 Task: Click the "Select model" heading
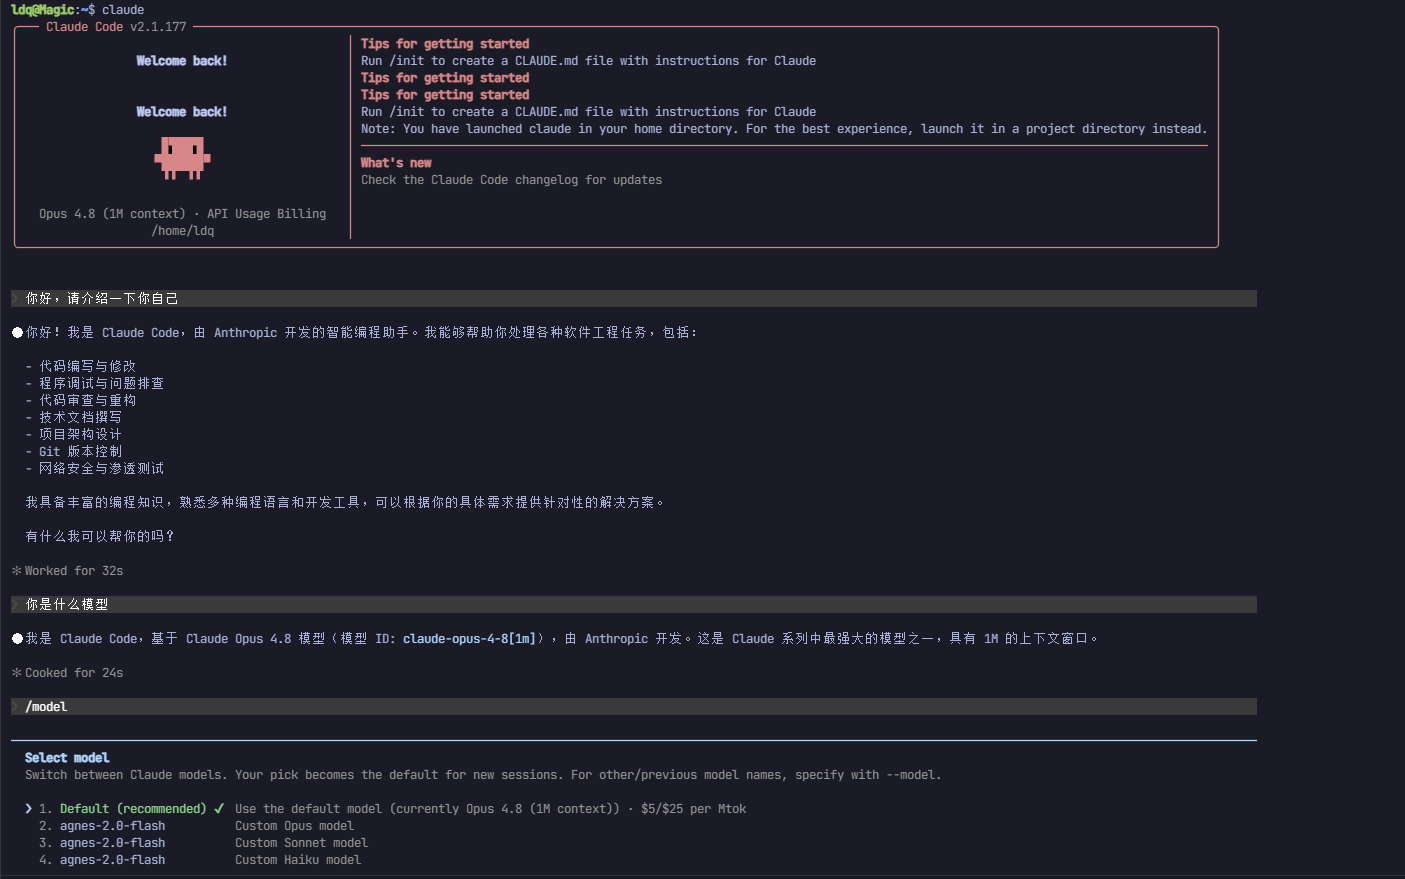point(67,758)
